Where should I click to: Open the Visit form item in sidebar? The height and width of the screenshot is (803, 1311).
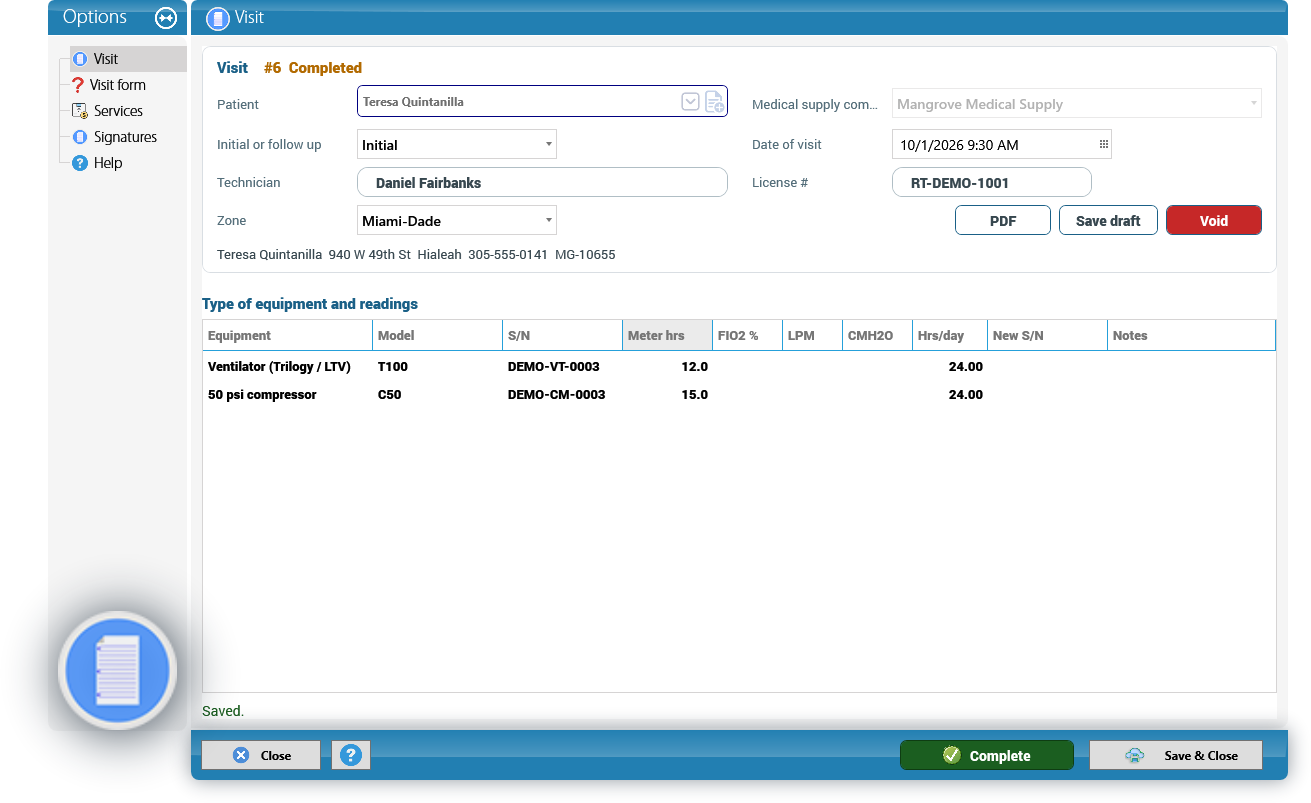coord(118,85)
